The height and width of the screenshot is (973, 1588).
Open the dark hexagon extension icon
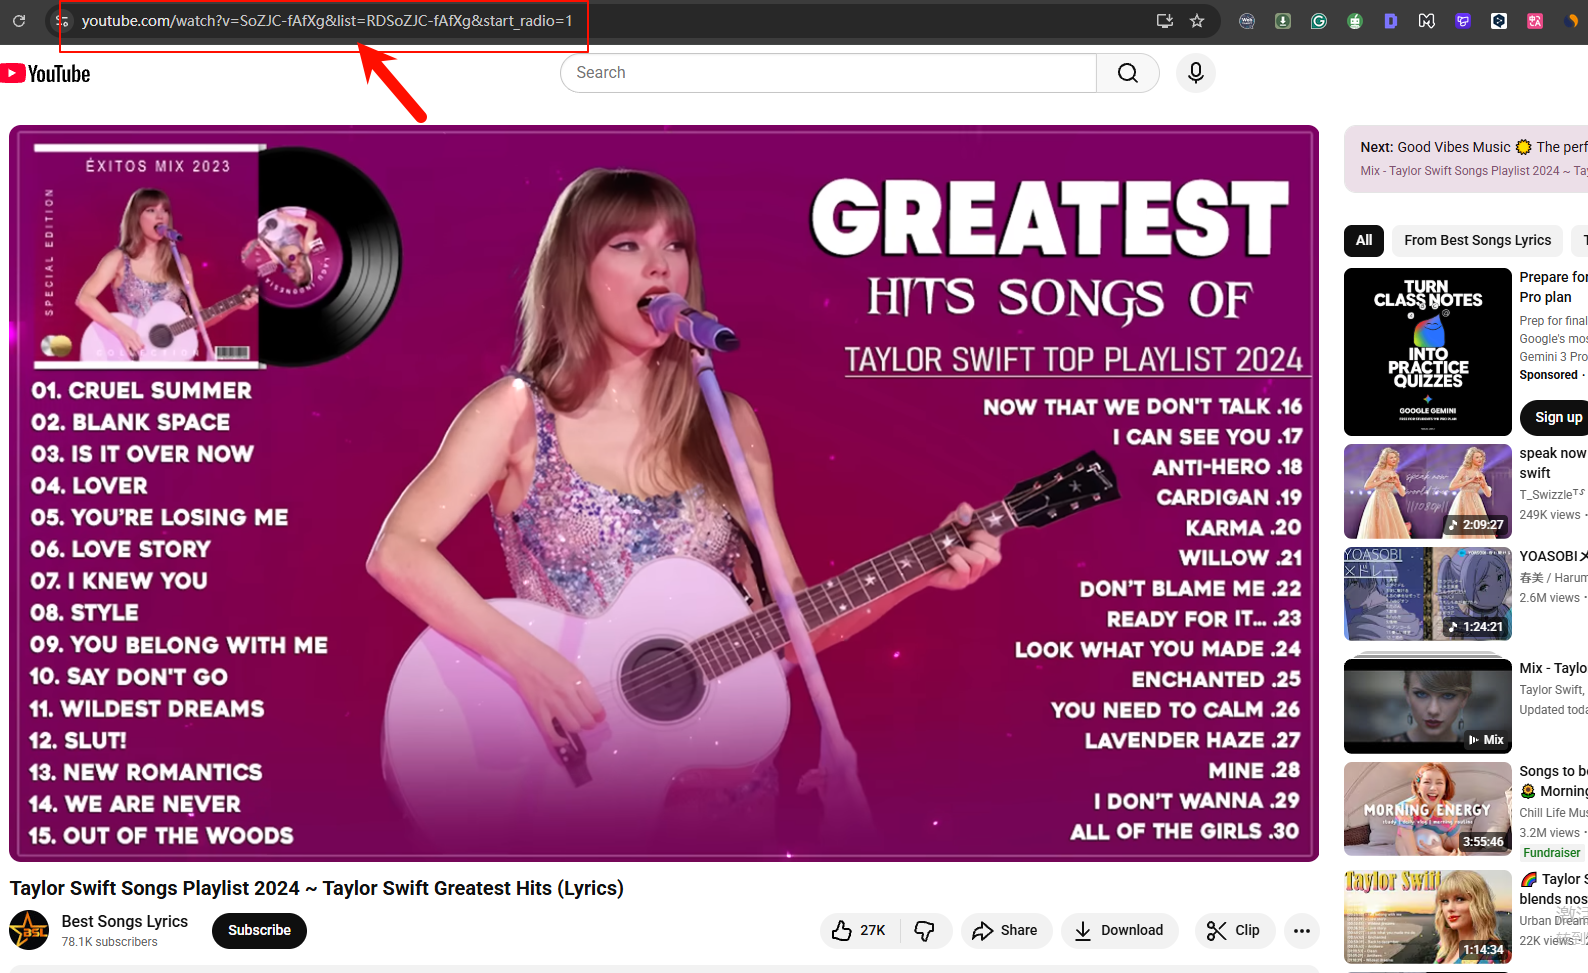(x=1499, y=20)
